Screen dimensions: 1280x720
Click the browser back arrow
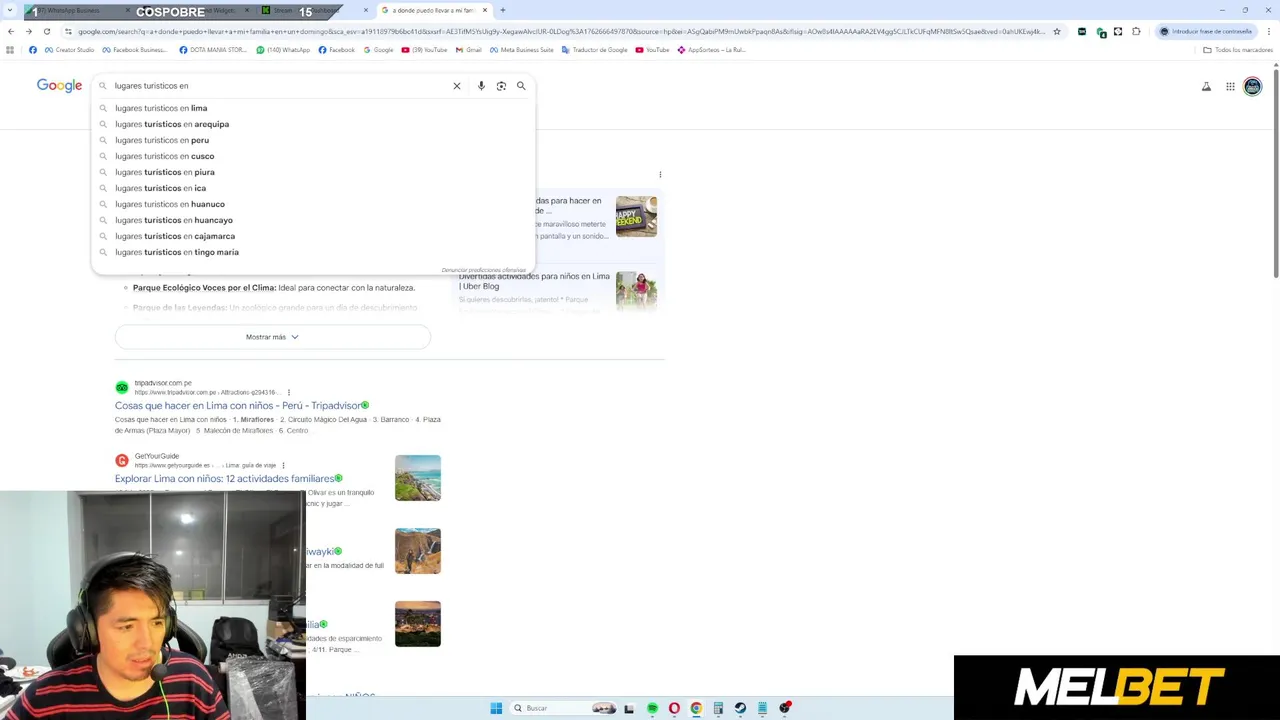[x=11, y=32]
